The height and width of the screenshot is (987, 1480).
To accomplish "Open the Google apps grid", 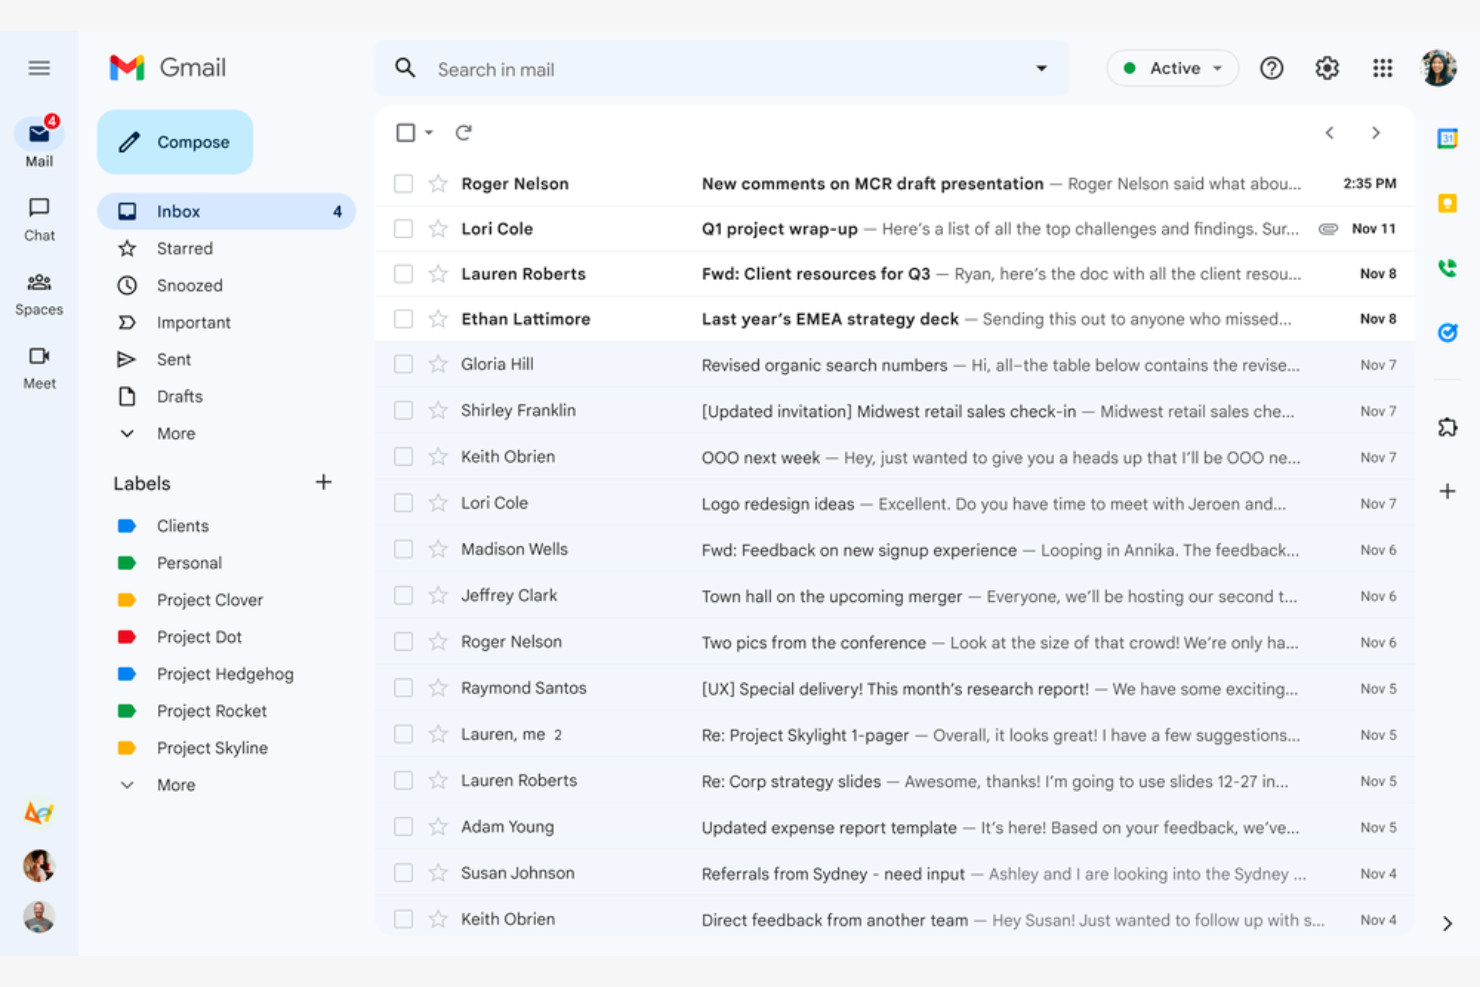I will [1383, 68].
